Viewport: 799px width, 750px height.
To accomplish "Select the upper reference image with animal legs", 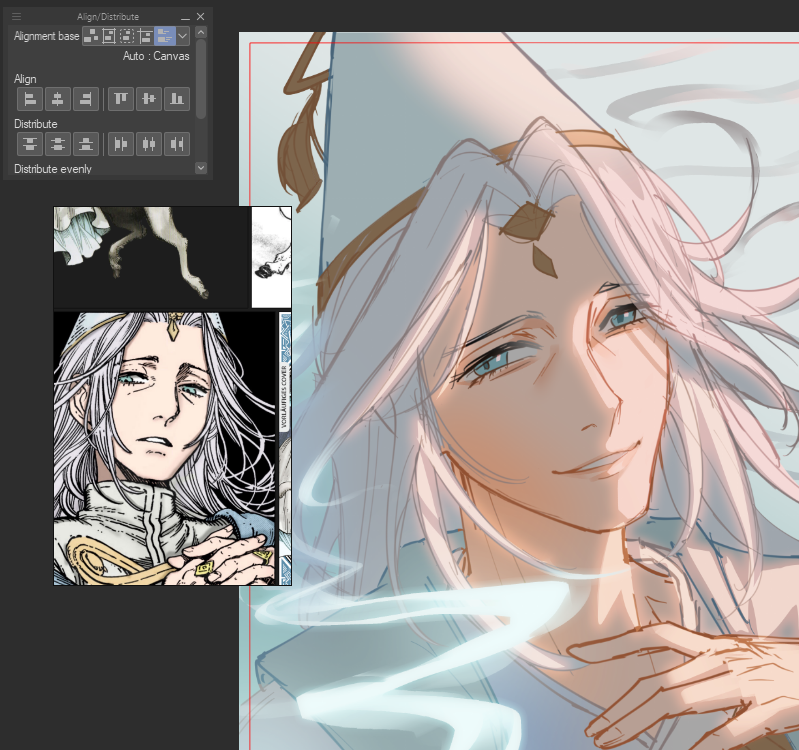I will (151, 257).
